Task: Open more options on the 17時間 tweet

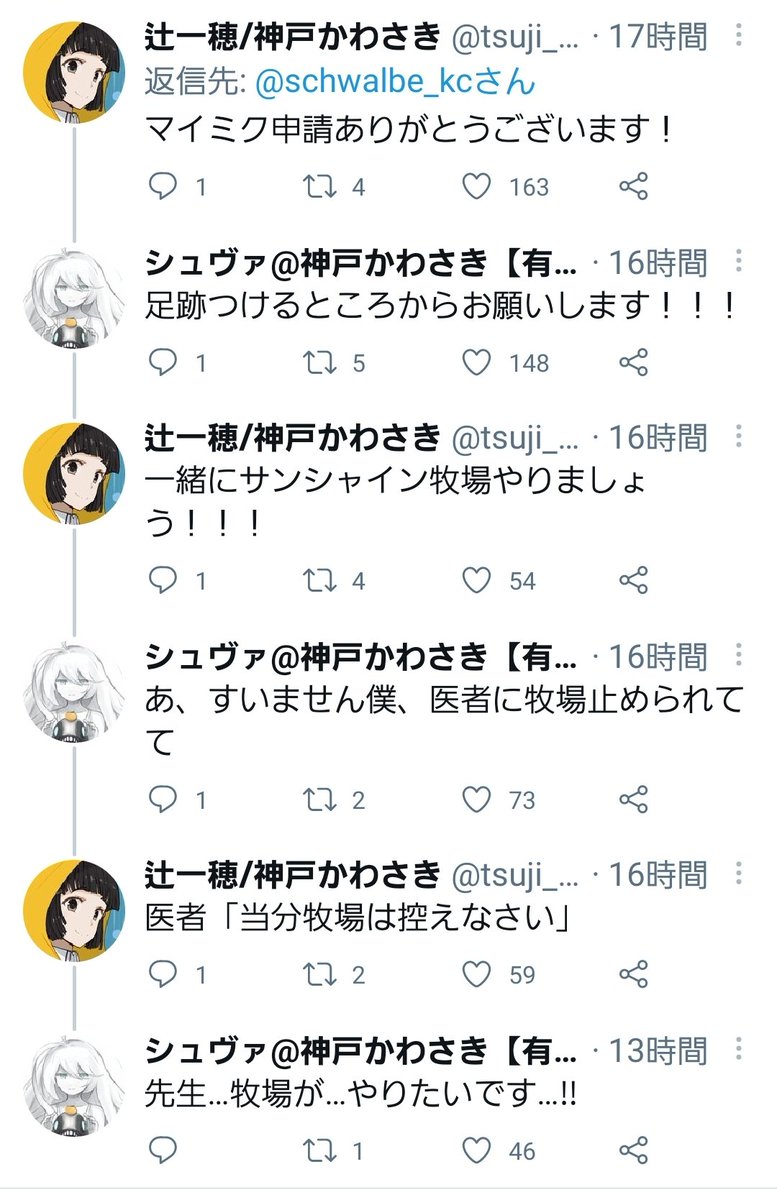Action: pos(739,37)
